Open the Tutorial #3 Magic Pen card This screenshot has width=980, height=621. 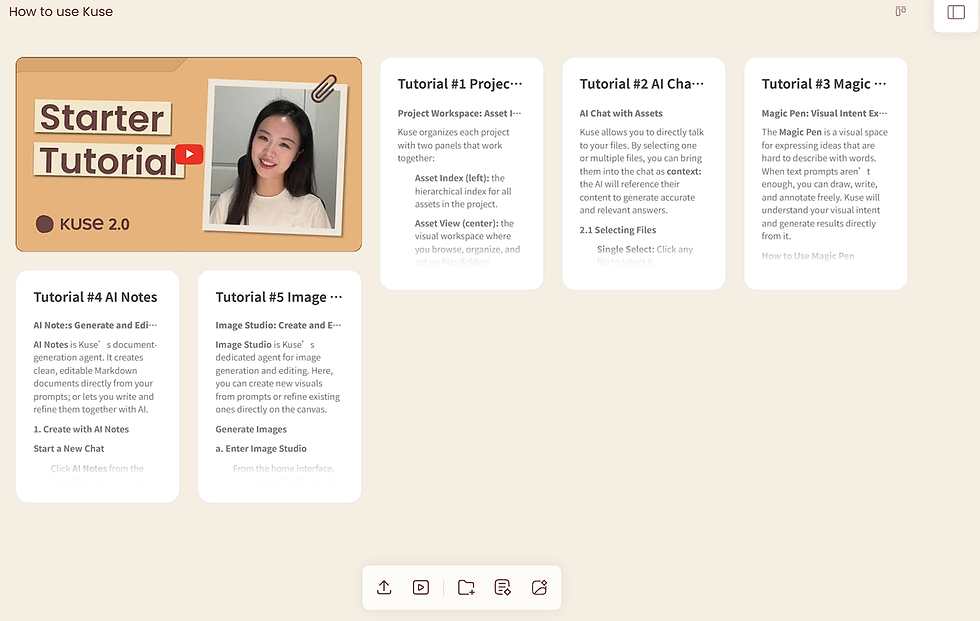pyautogui.click(x=825, y=173)
